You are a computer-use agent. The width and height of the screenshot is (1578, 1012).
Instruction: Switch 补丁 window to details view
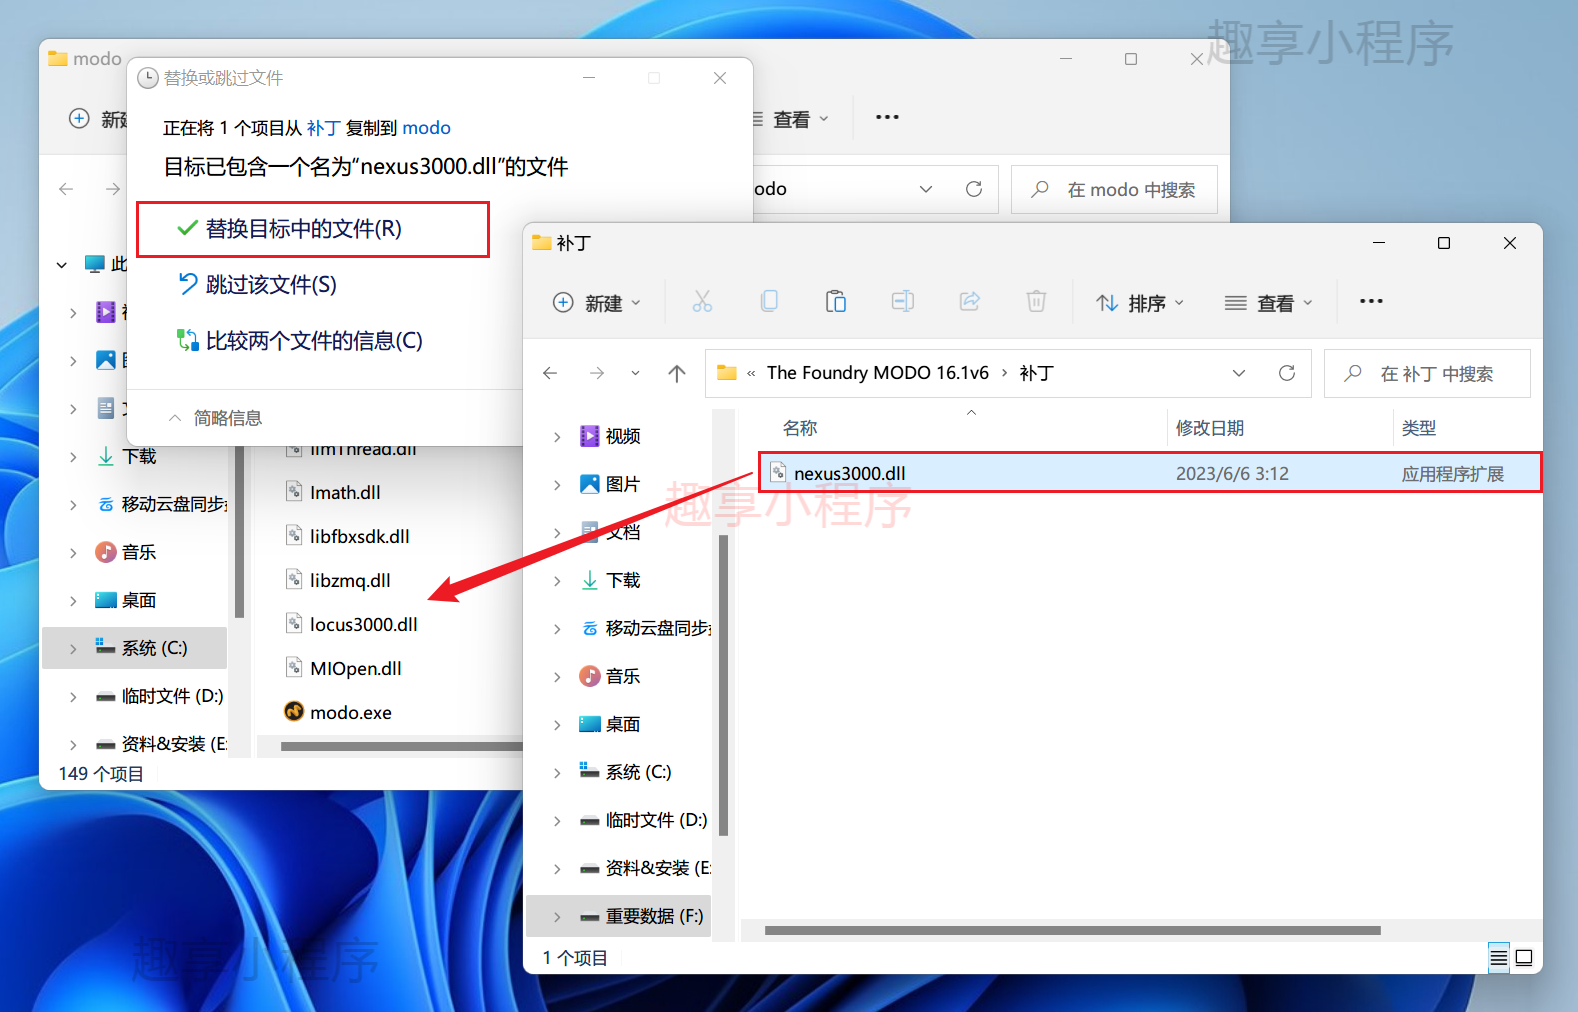(x=1498, y=958)
